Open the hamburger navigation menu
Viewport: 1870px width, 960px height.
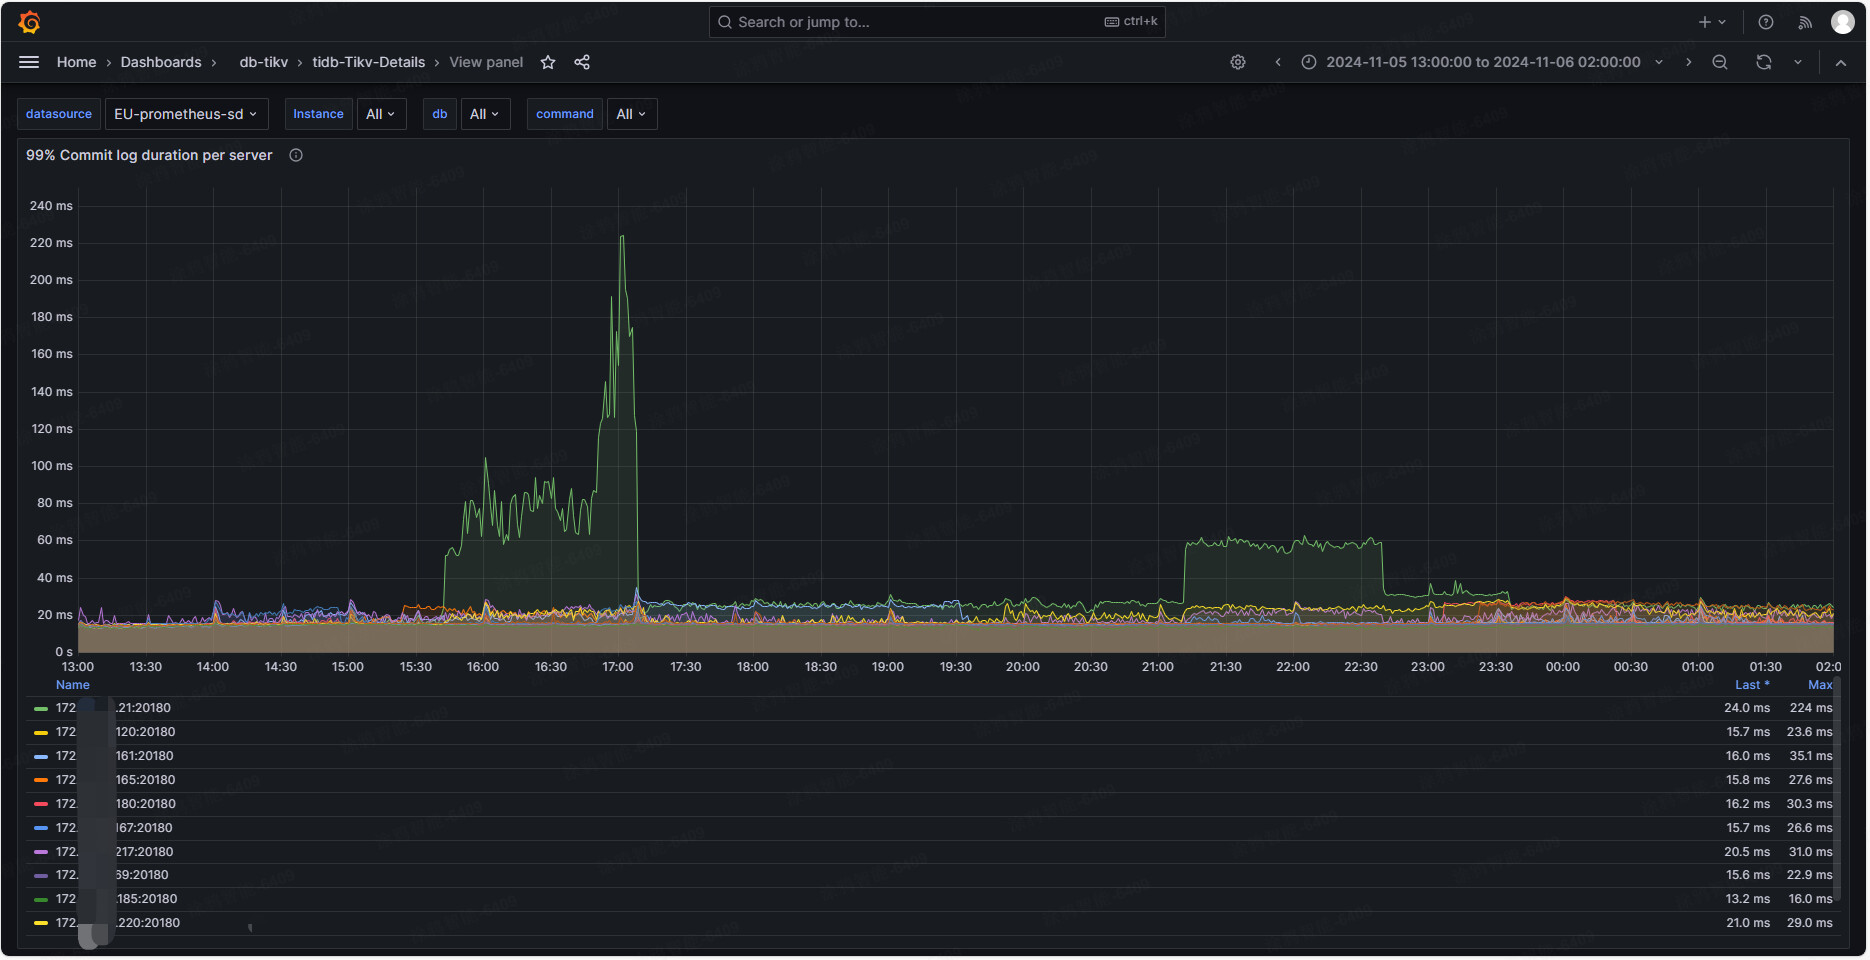29,62
